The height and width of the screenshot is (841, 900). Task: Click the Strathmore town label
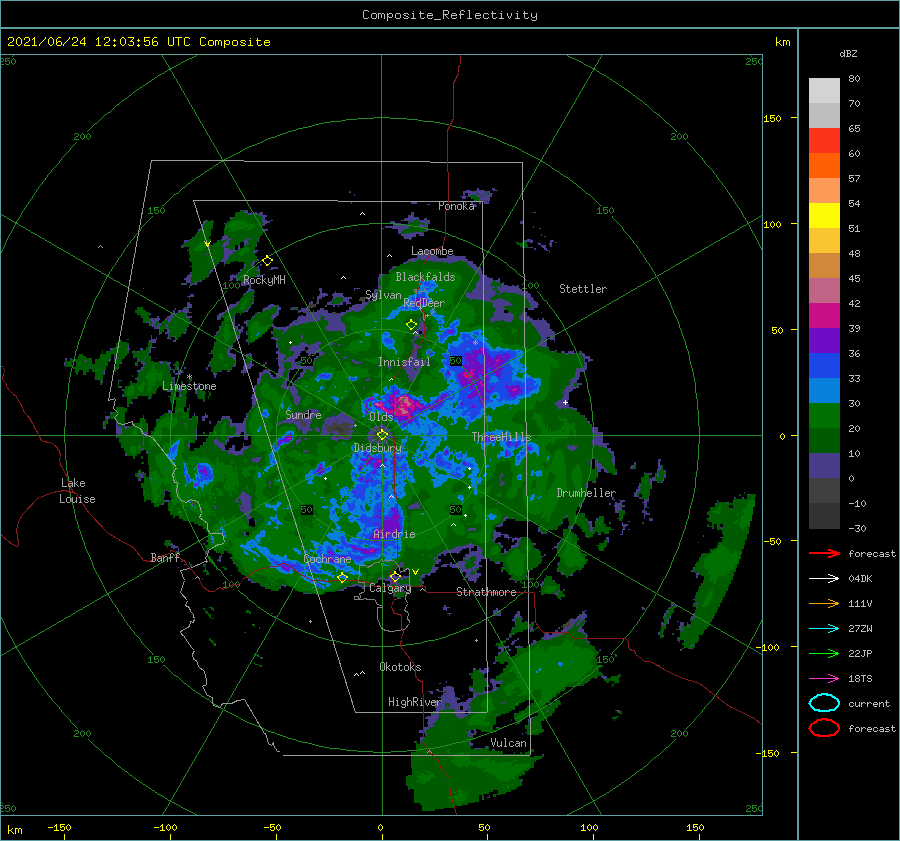[x=486, y=592]
